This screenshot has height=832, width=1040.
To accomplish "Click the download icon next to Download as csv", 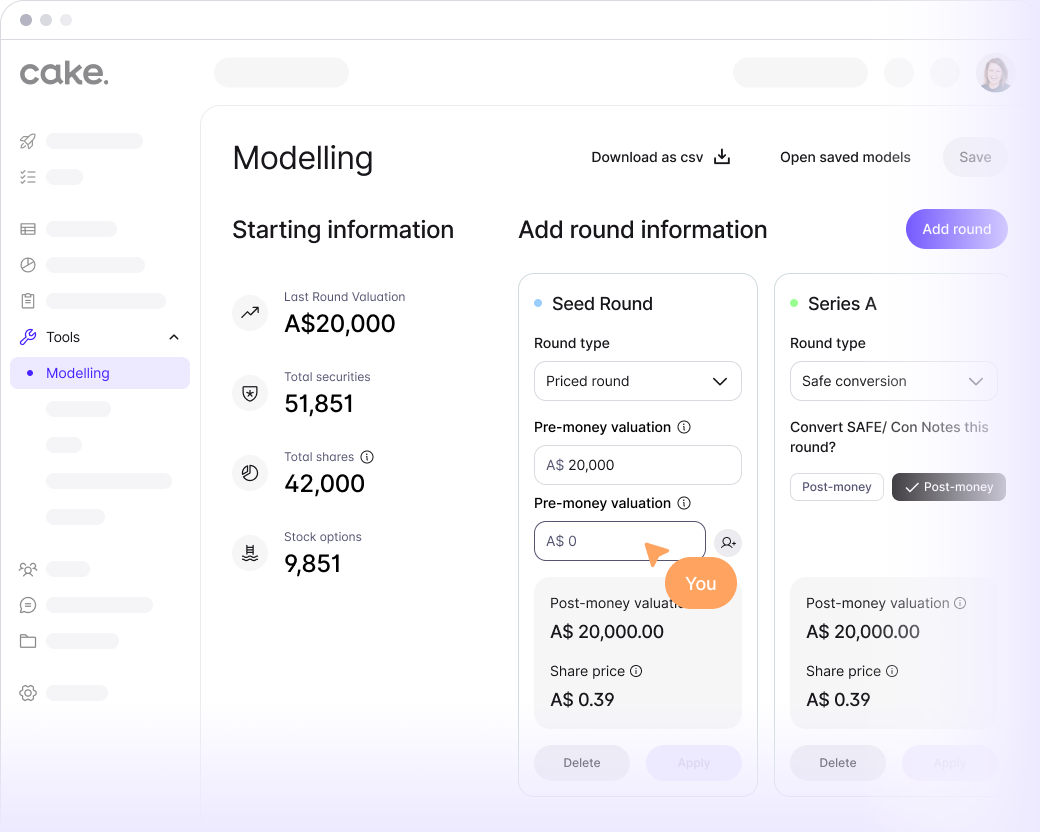I will (721, 157).
